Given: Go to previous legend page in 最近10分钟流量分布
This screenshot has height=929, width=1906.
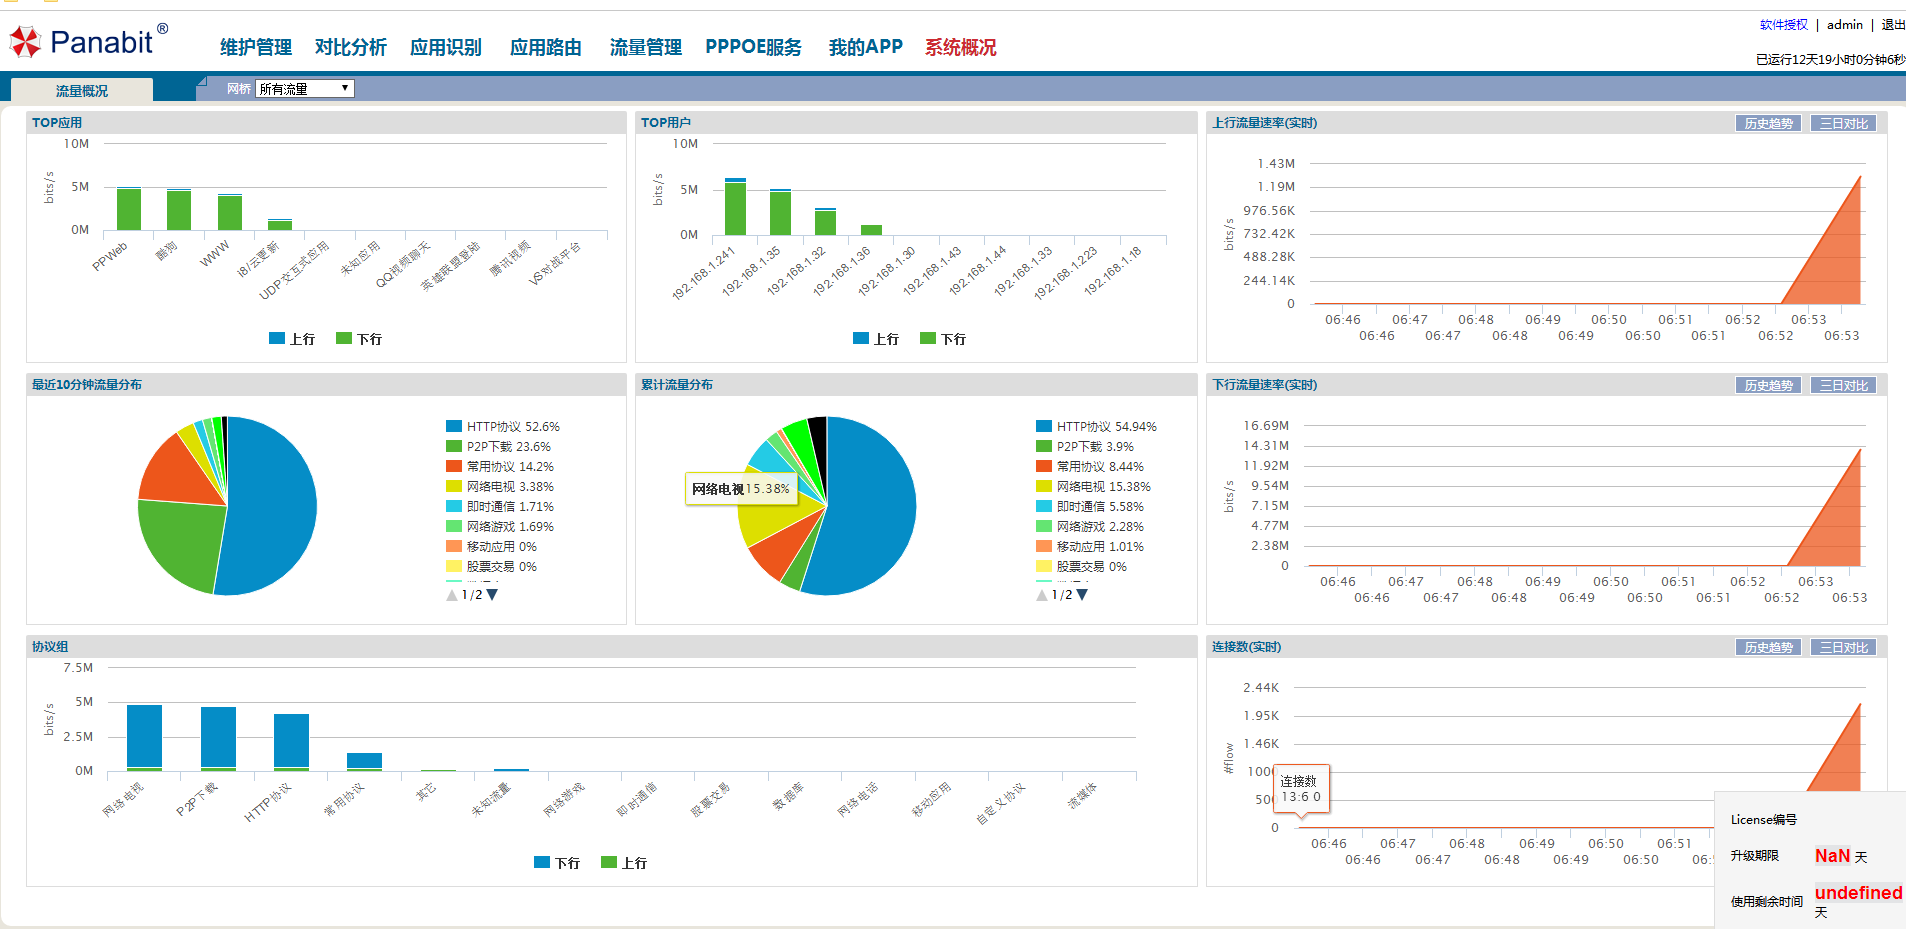Looking at the screenshot, I should point(452,594).
